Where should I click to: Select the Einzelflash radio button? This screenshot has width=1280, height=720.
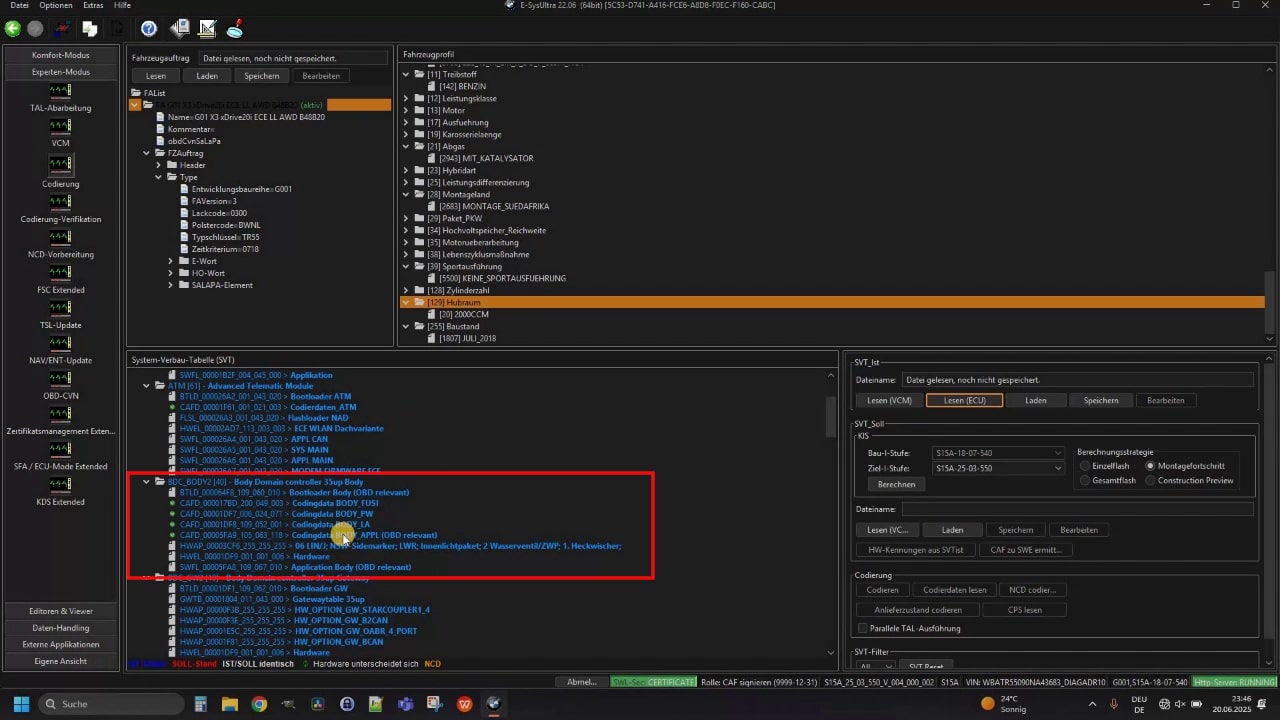click(1086, 466)
